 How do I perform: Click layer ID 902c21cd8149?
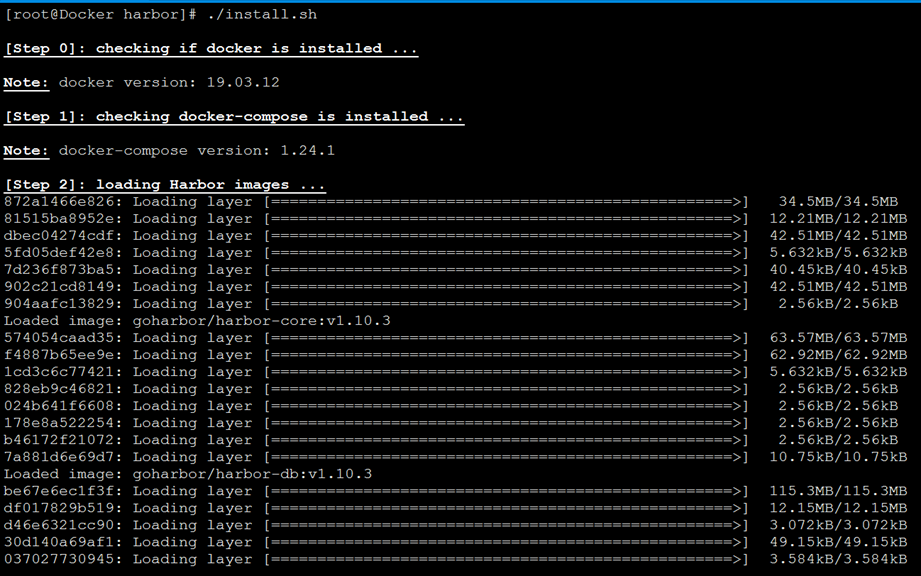[x=59, y=287]
